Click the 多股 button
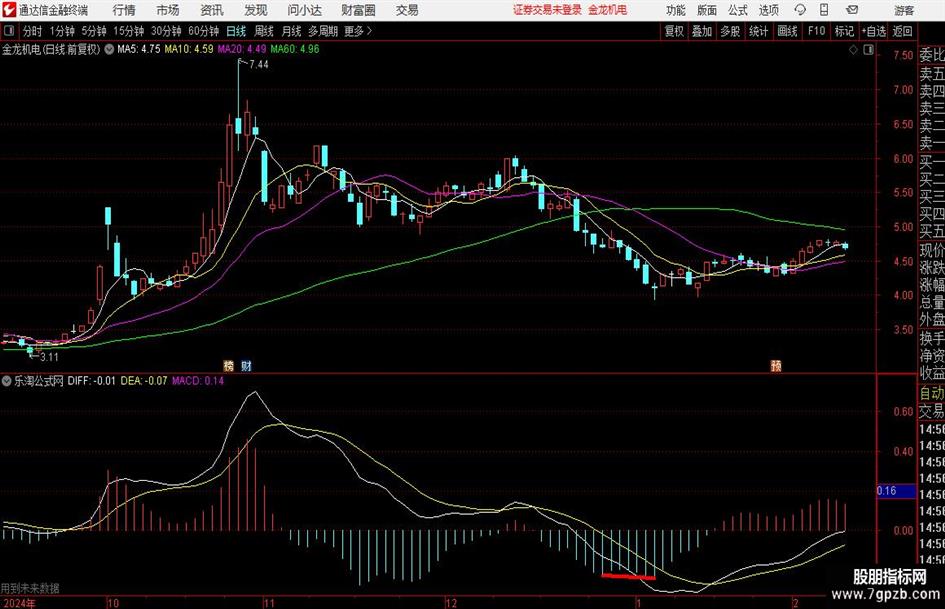Viewport: 945px width, 609px height. pyautogui.click(x=730, y=31)
